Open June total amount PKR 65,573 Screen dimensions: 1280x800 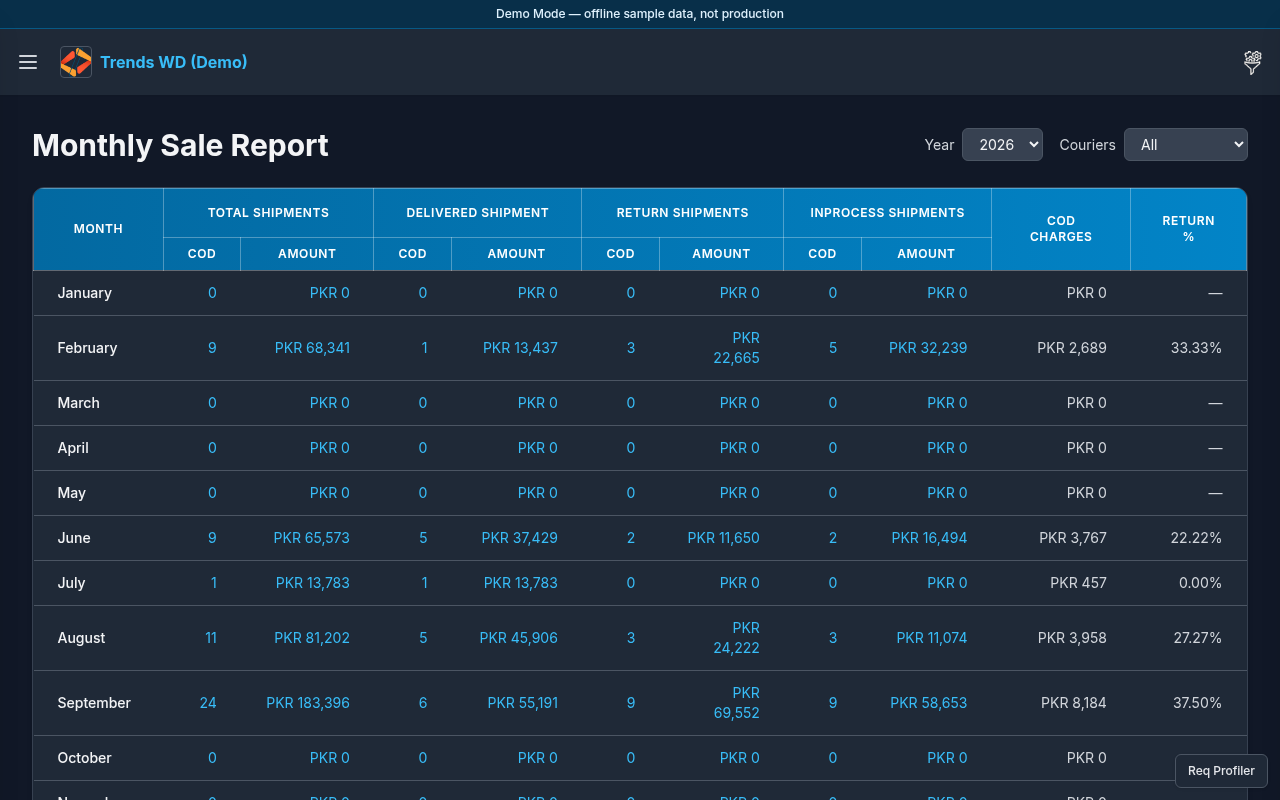pyautogui.click(x=312, y=538)
